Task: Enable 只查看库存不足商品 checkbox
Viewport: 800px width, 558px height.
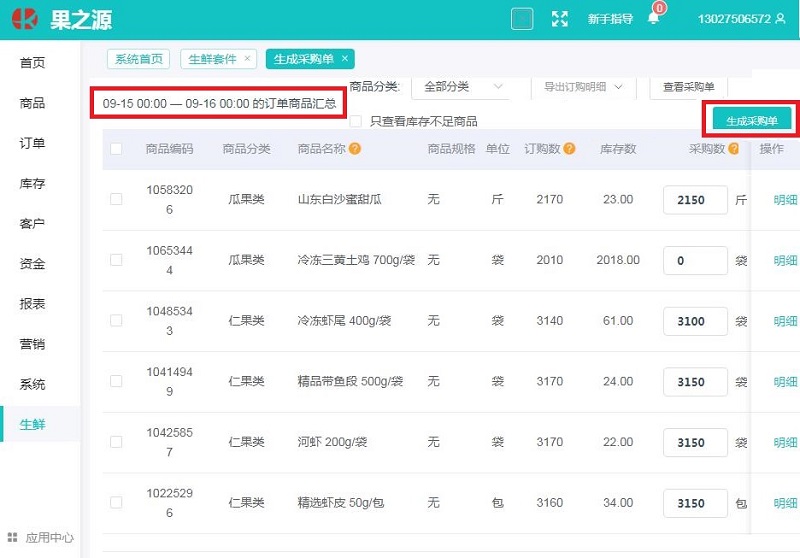Action: [355, 121]
